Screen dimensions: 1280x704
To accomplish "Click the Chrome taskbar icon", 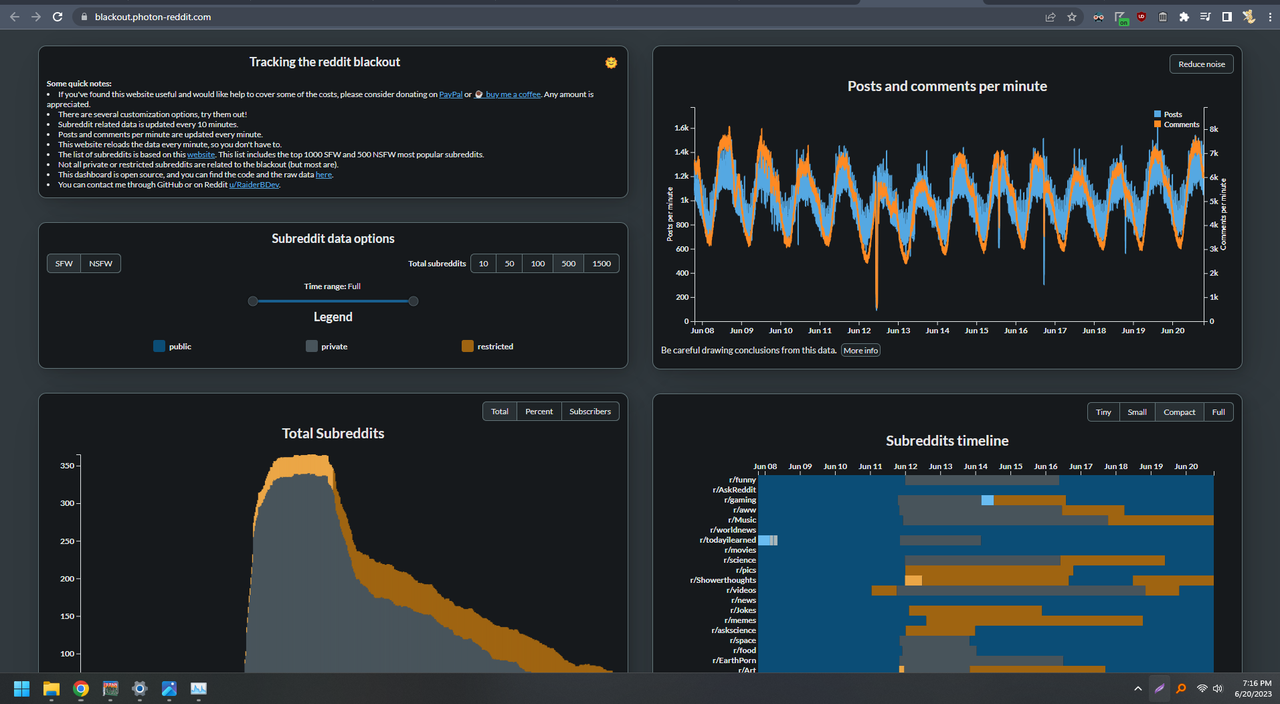I will tap(81, 688).
